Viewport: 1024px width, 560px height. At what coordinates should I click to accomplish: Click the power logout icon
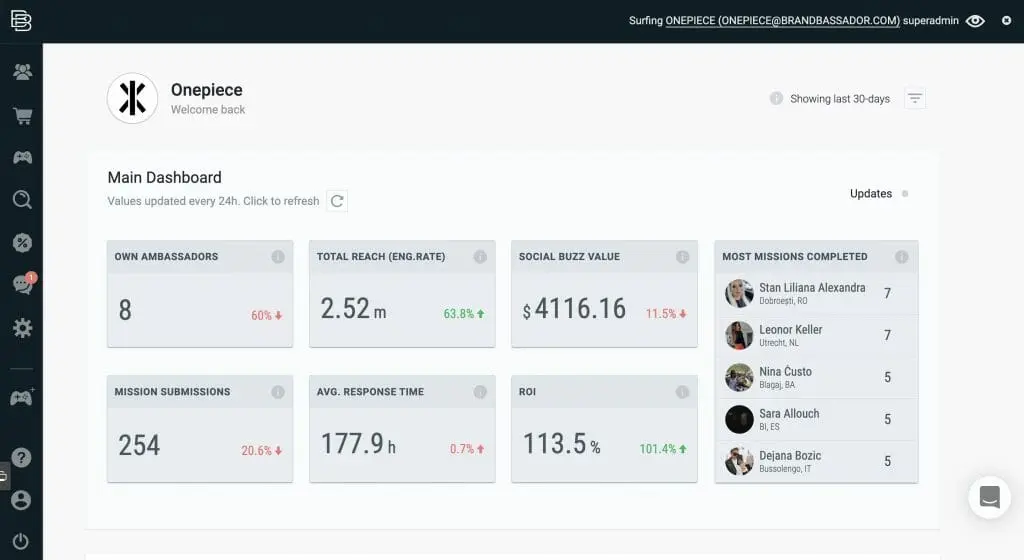click(x=21, y=541)
